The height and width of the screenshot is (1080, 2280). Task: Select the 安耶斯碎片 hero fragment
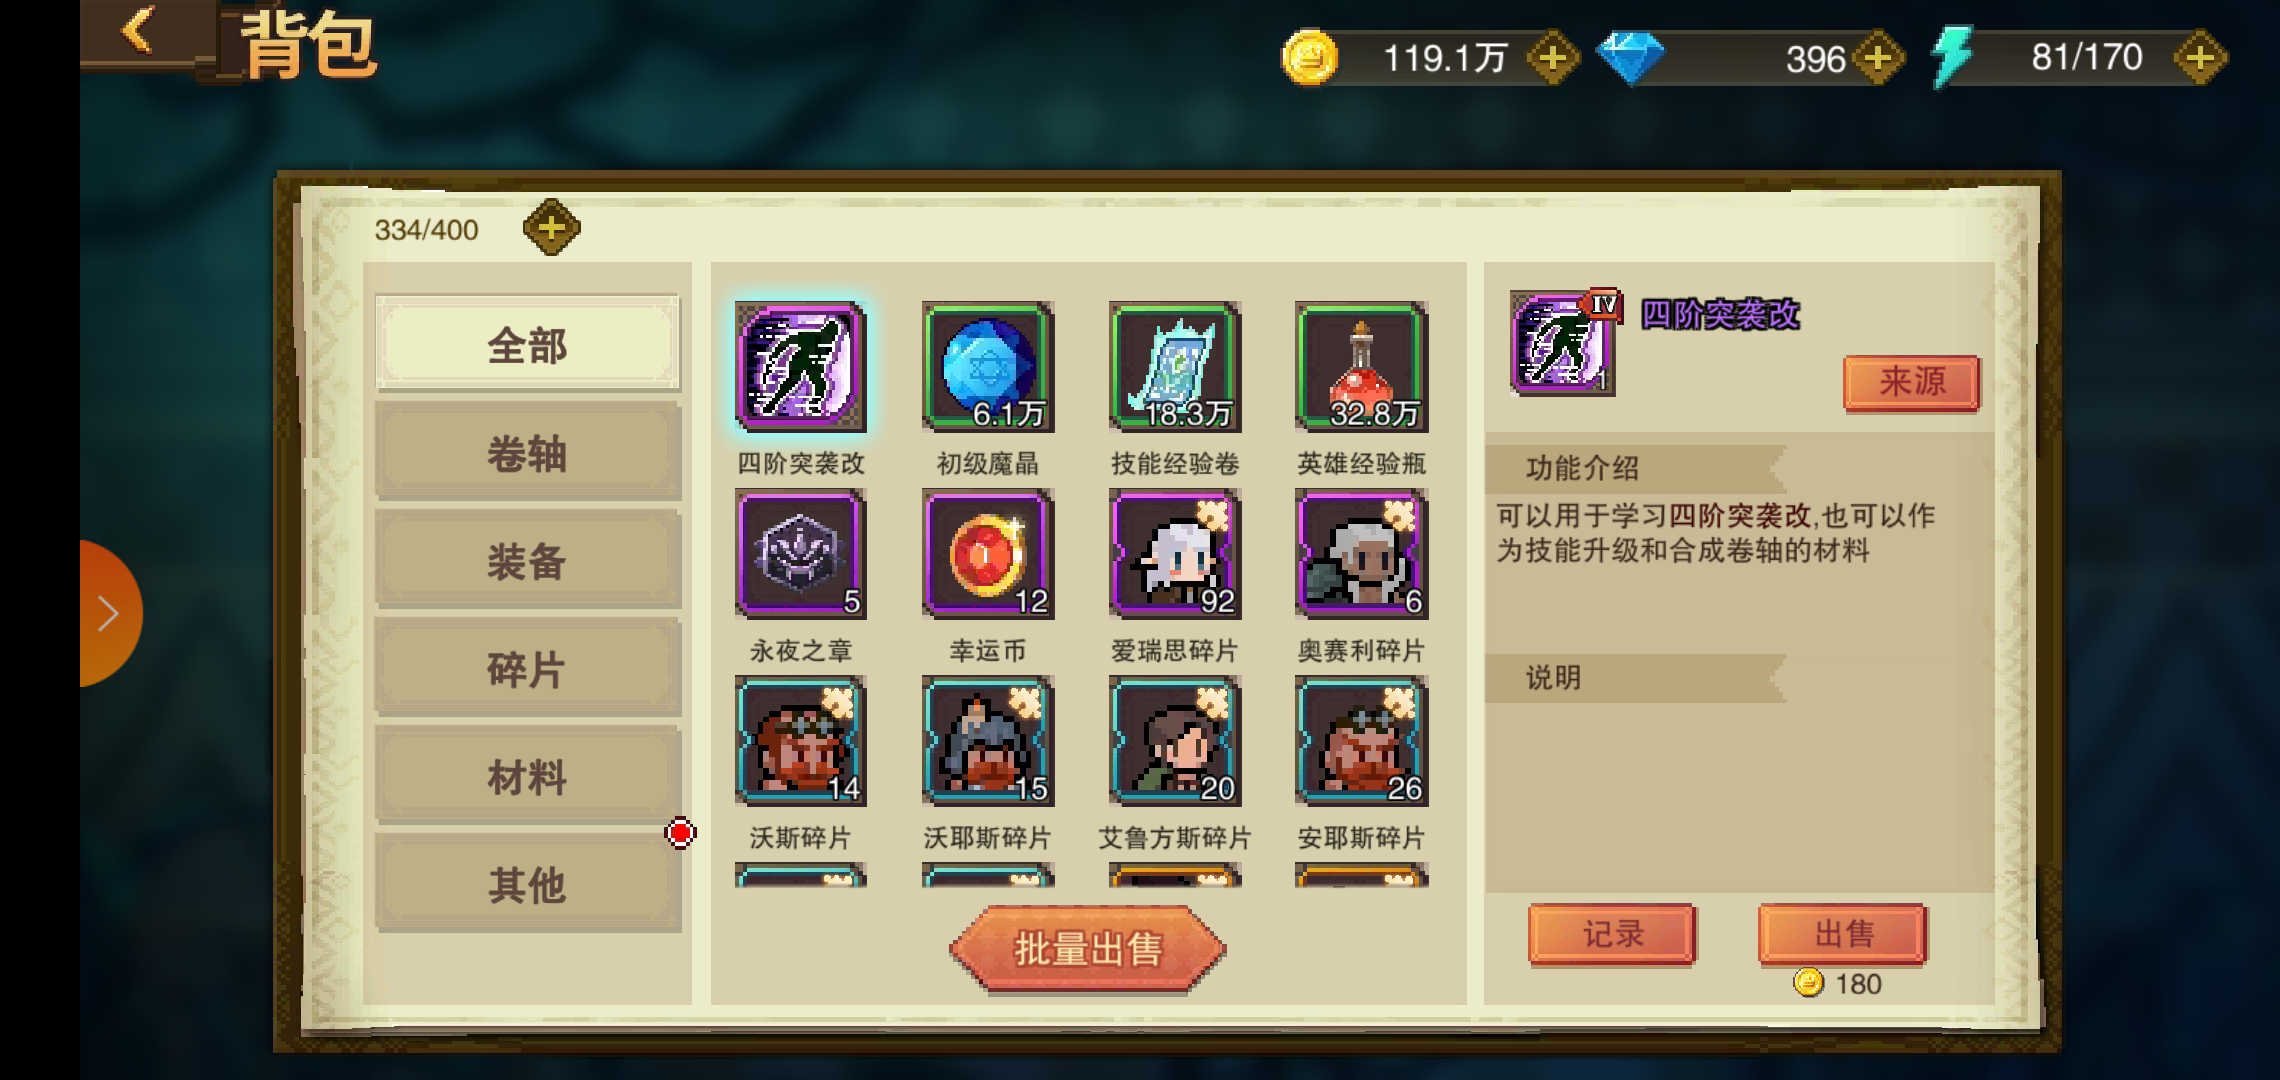point(1362,741)
